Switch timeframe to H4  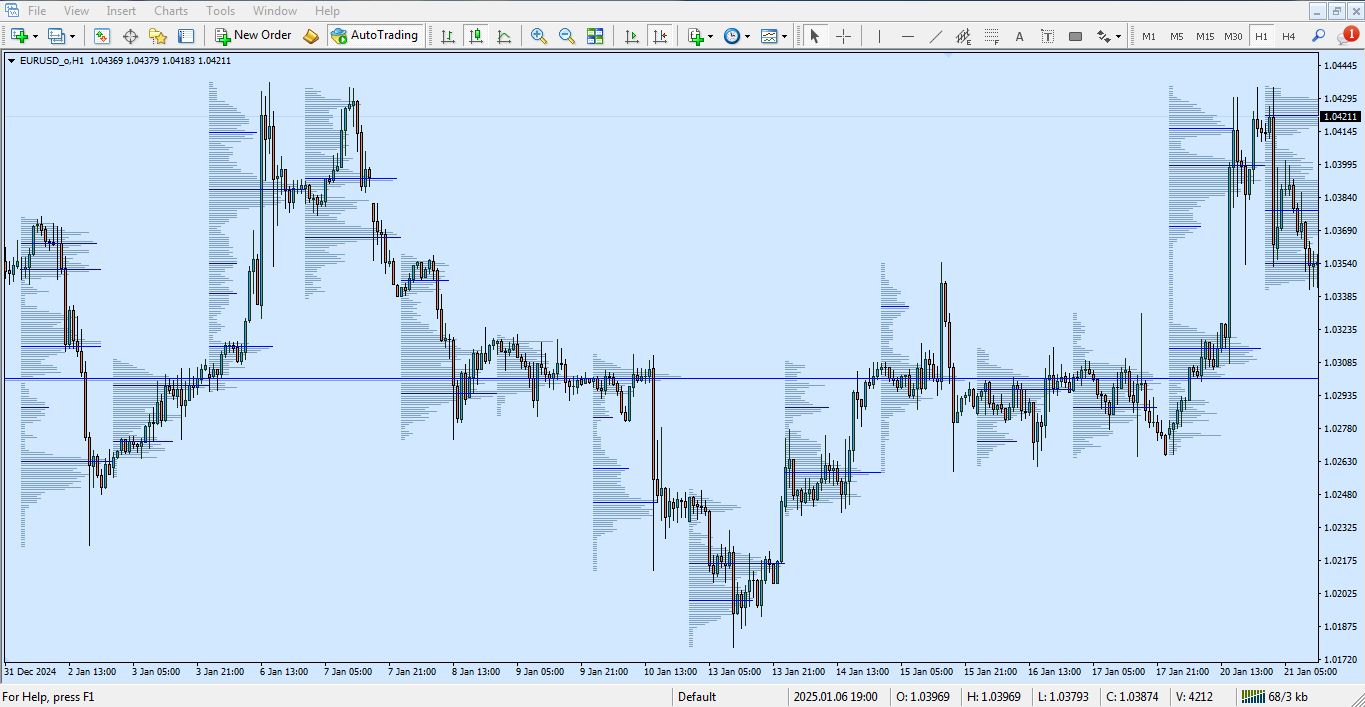(1288, 36)
